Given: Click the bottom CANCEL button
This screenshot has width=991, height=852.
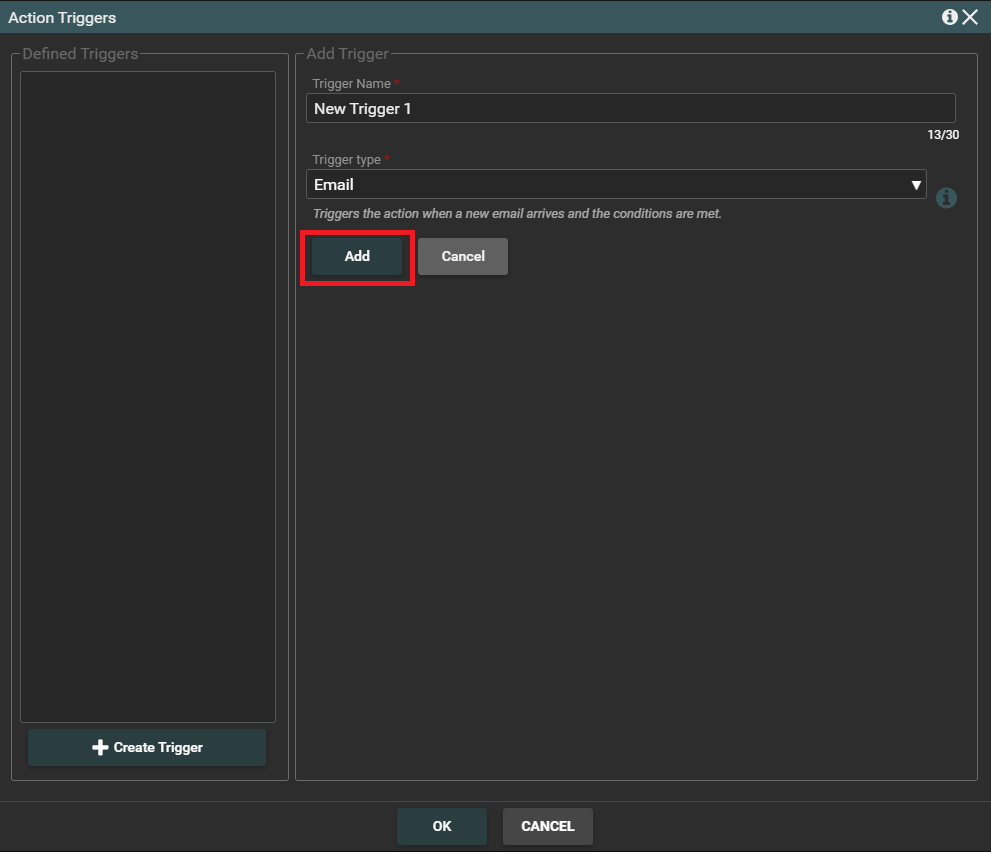Looking at the screenshot, I should [547, 826].
